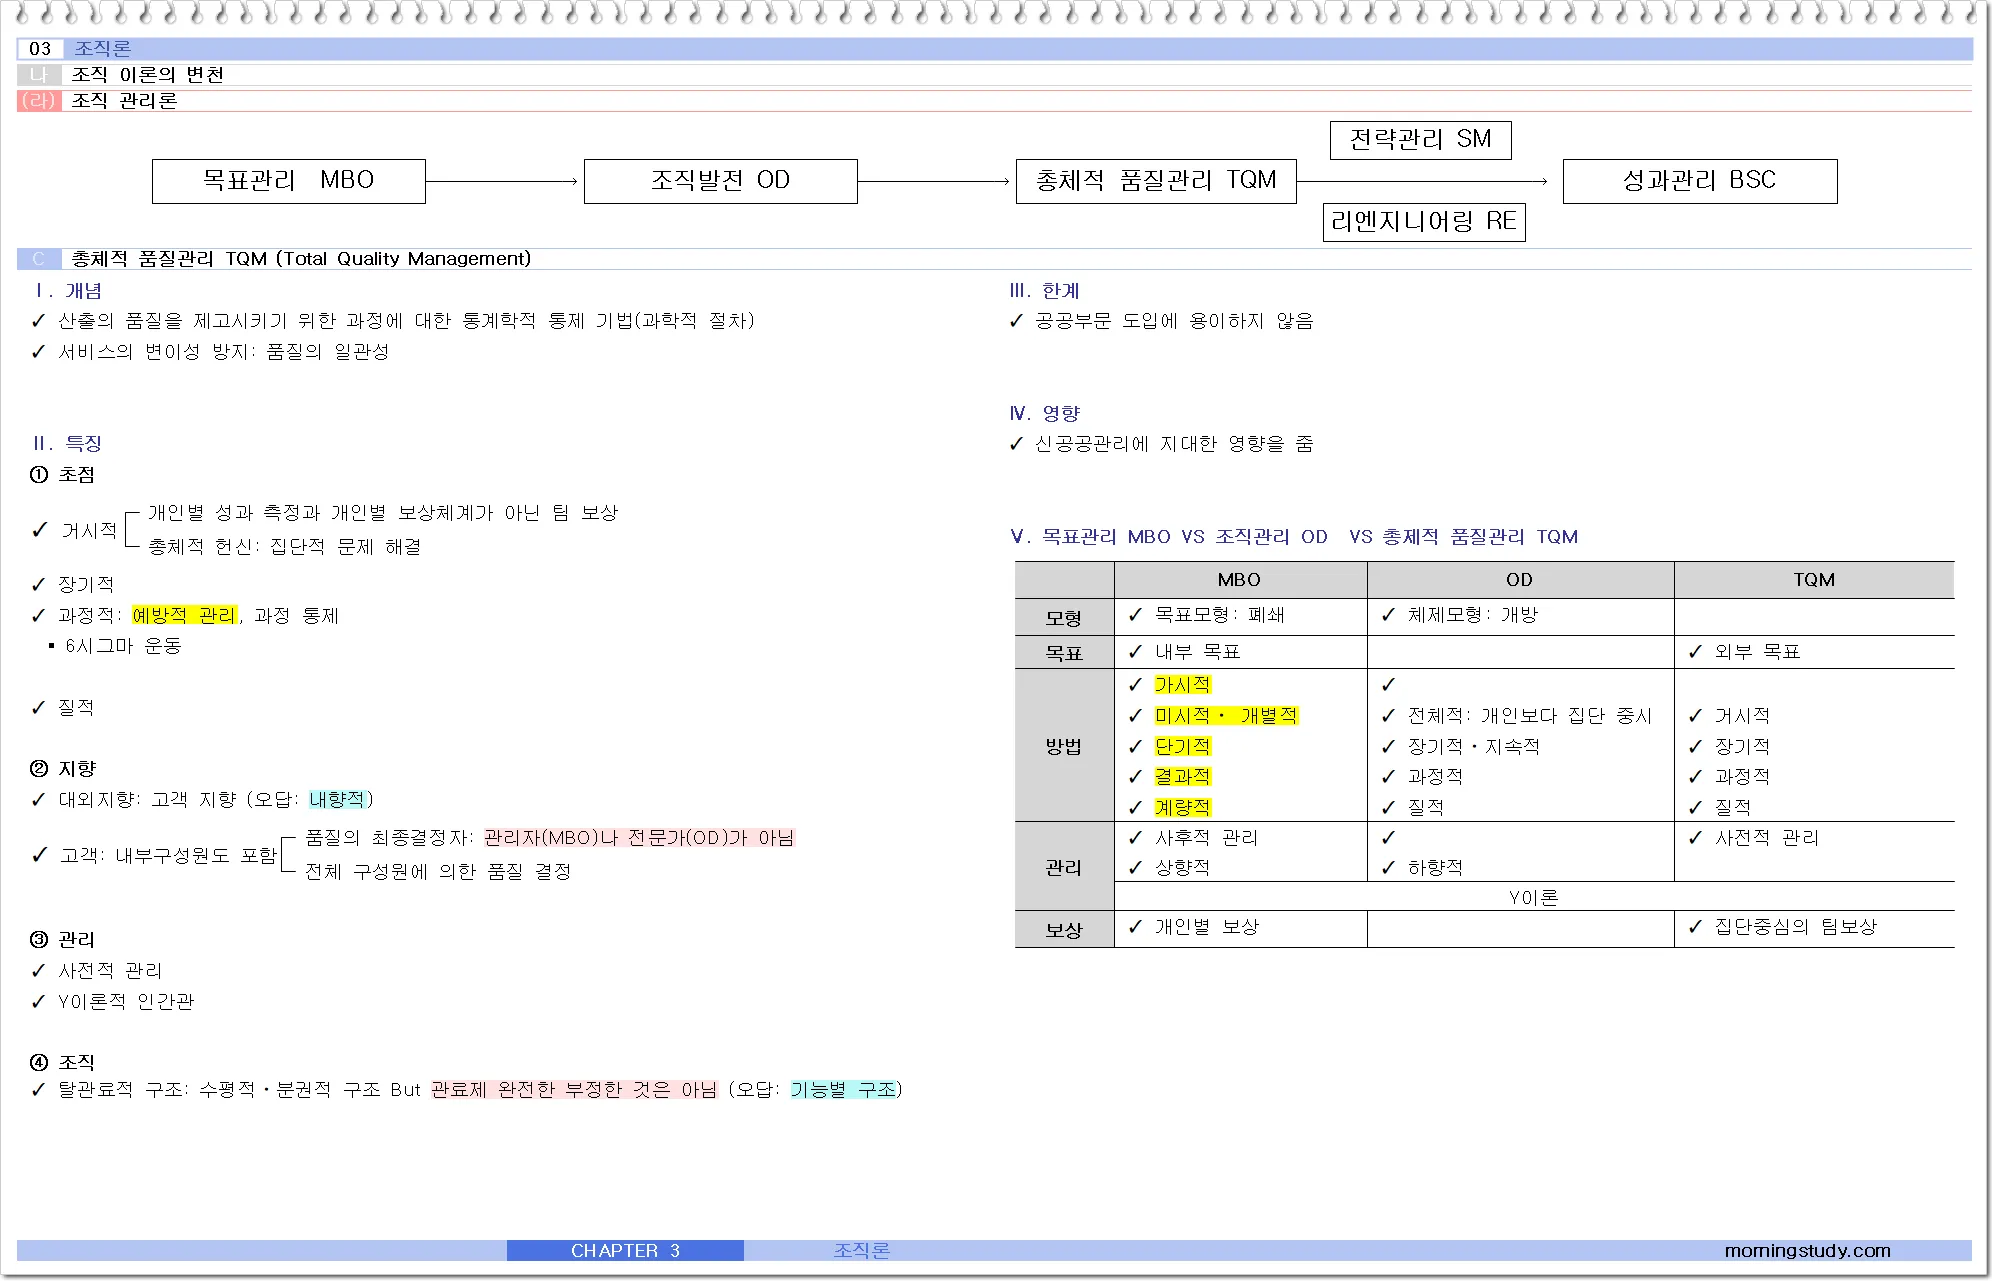Click the MBO table column header
1992x1281 pixels.
point(1240,580)
